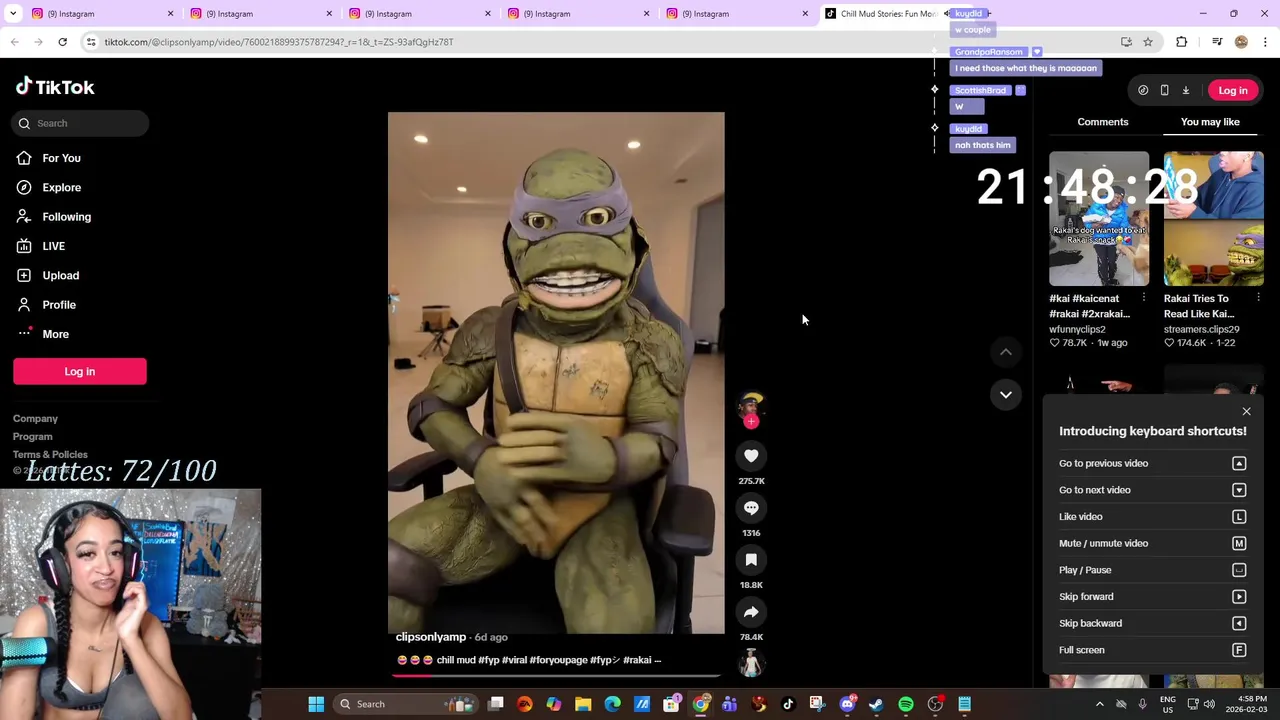Expand Program footer section
The height and width of the screenshot is (720, 1280).
coord(33,437)
